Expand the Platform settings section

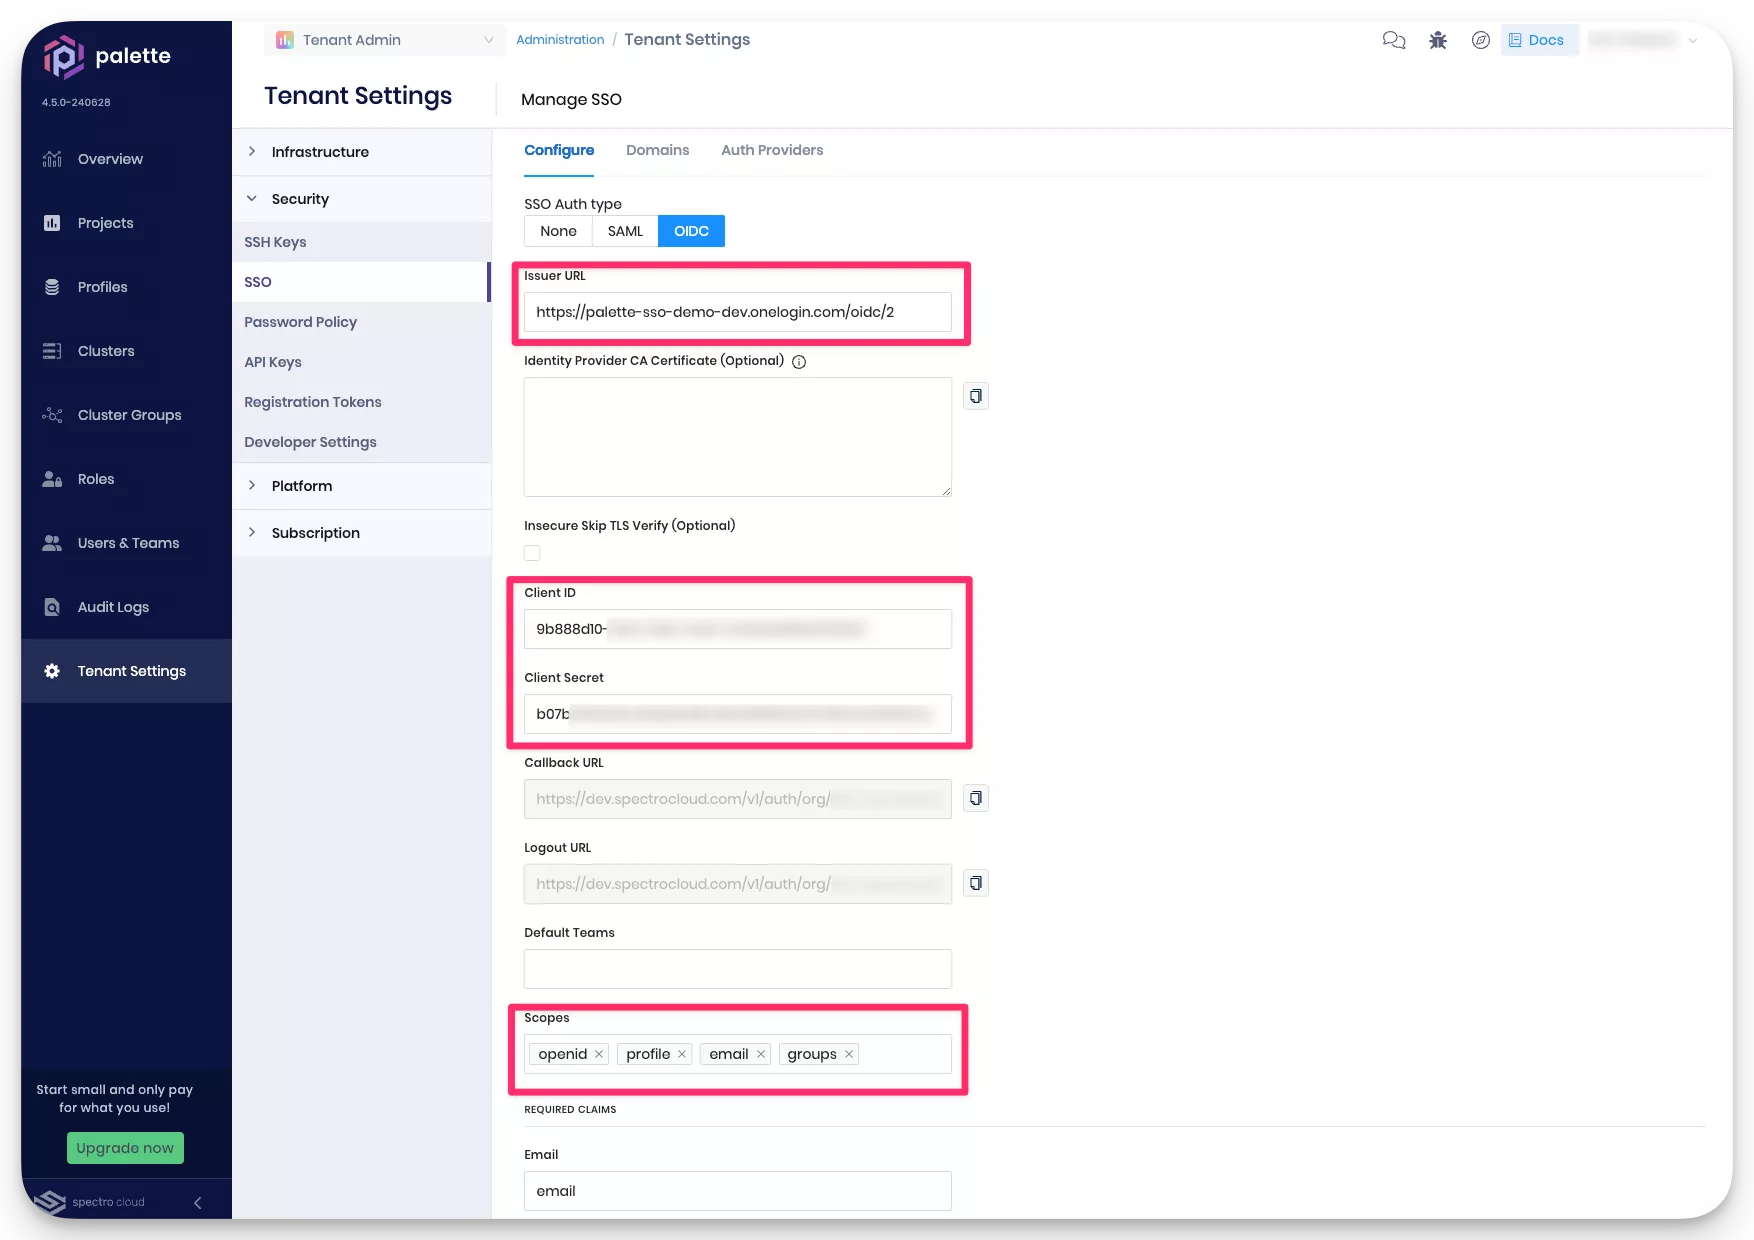(x=302, y=486)
